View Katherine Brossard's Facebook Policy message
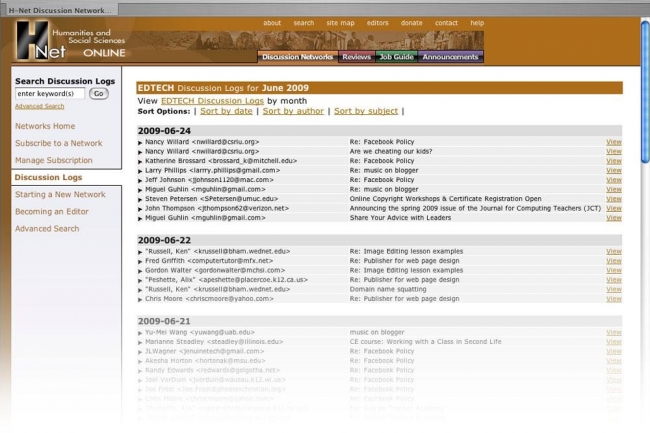This screenshot has height=433, width=650. click(x=614, y=161)
